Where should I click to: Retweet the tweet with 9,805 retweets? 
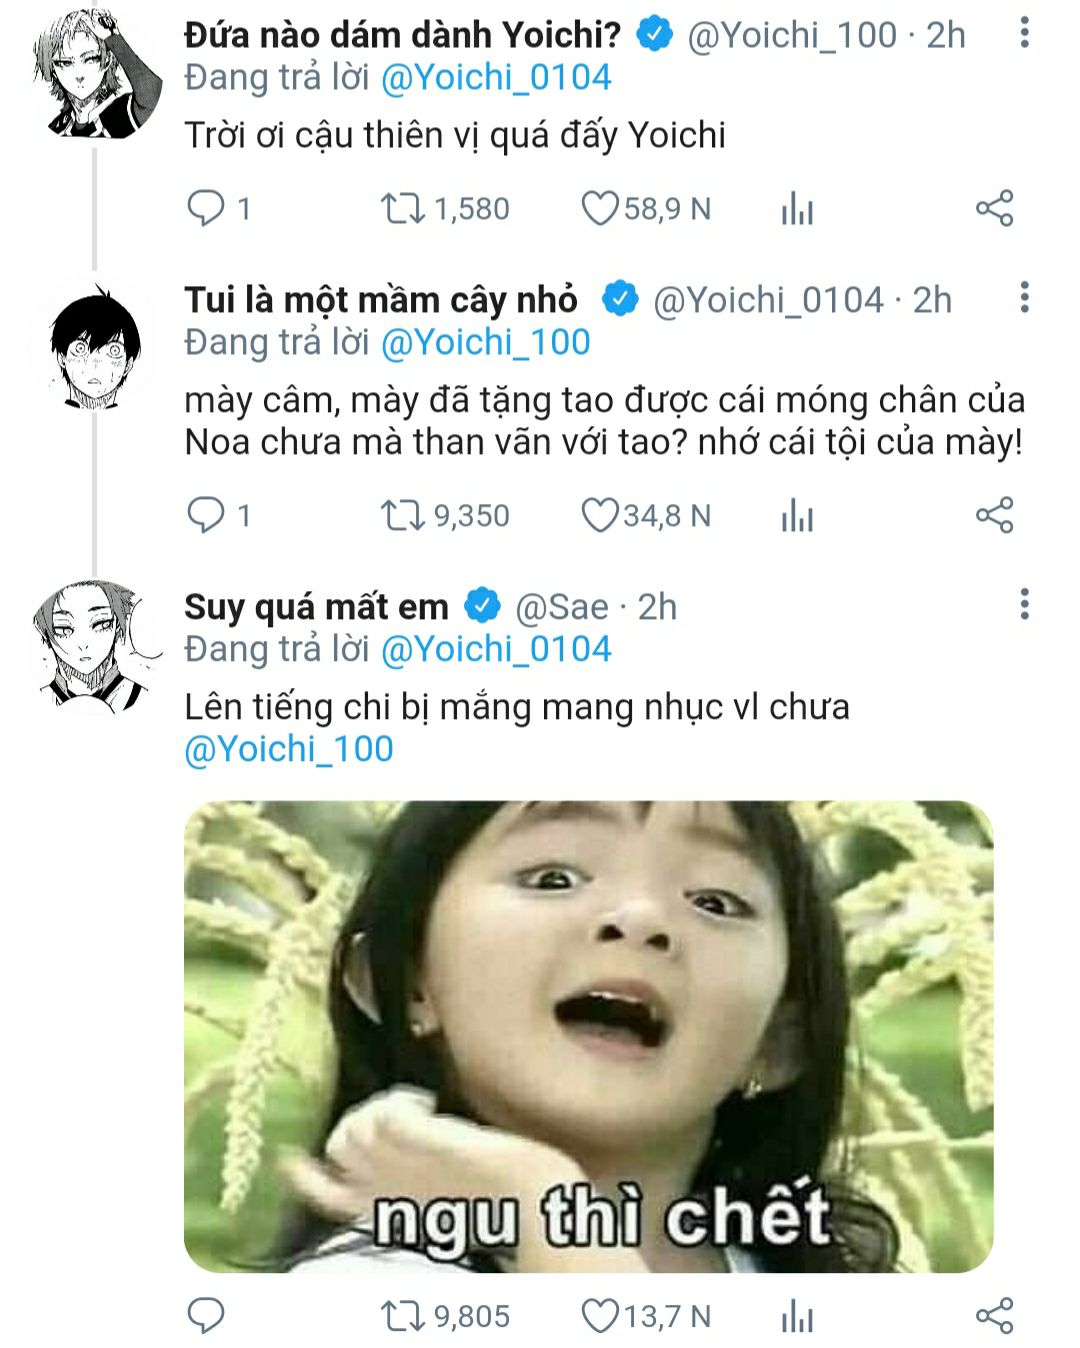402,1316
